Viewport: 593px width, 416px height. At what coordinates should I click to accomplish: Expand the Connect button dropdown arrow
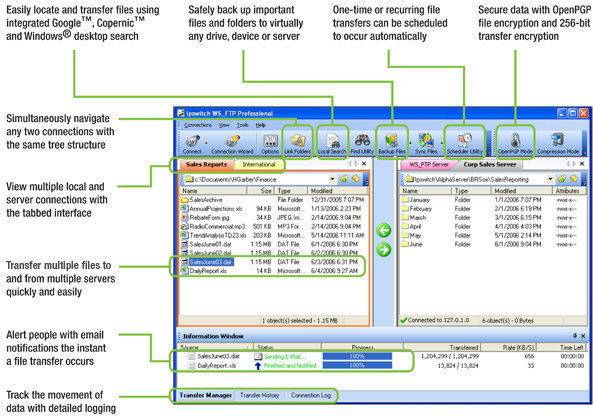point(206,143)
